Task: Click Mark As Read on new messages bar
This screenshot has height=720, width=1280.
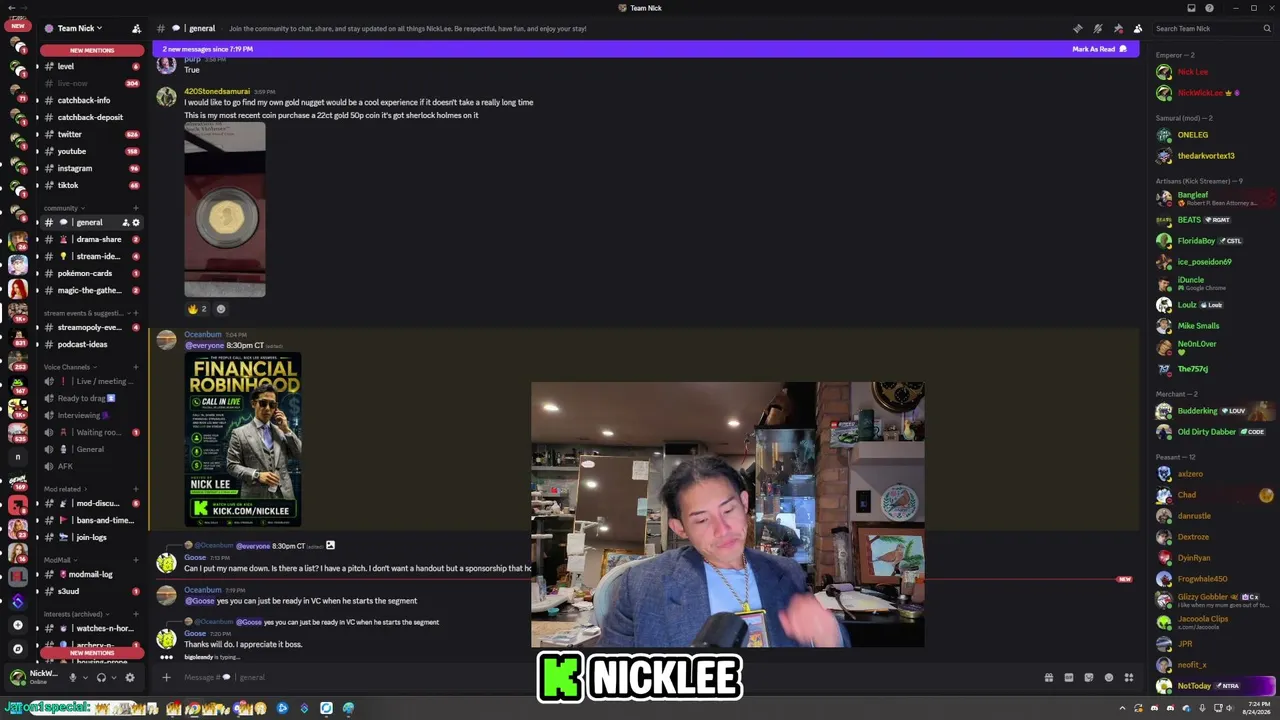Action: [x=1099, y=49]
